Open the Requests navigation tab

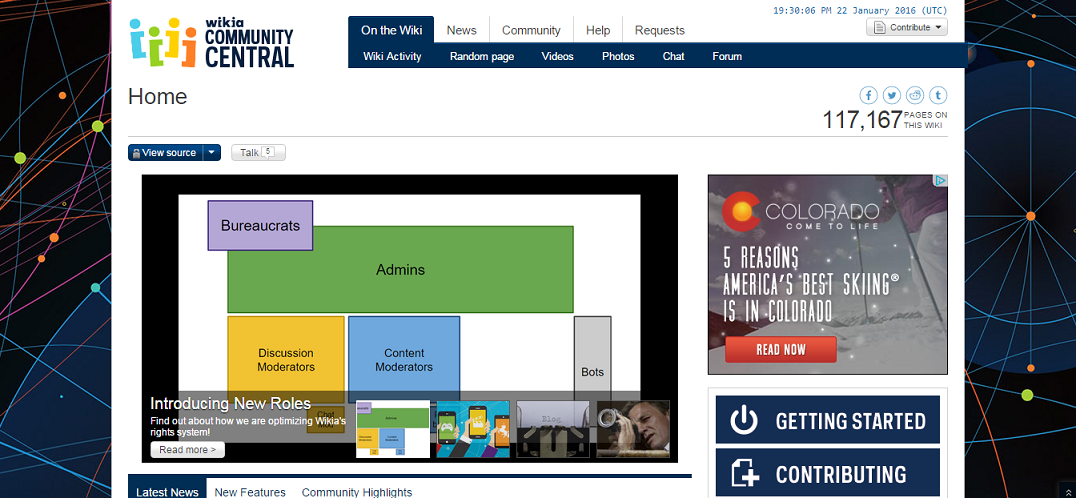(659, 30)
